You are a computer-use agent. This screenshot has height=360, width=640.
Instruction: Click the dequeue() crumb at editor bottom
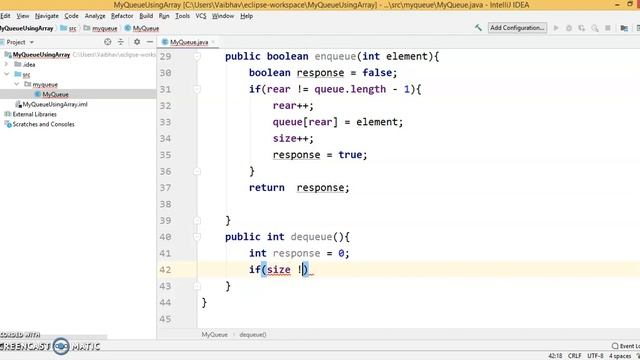[253, 334]
